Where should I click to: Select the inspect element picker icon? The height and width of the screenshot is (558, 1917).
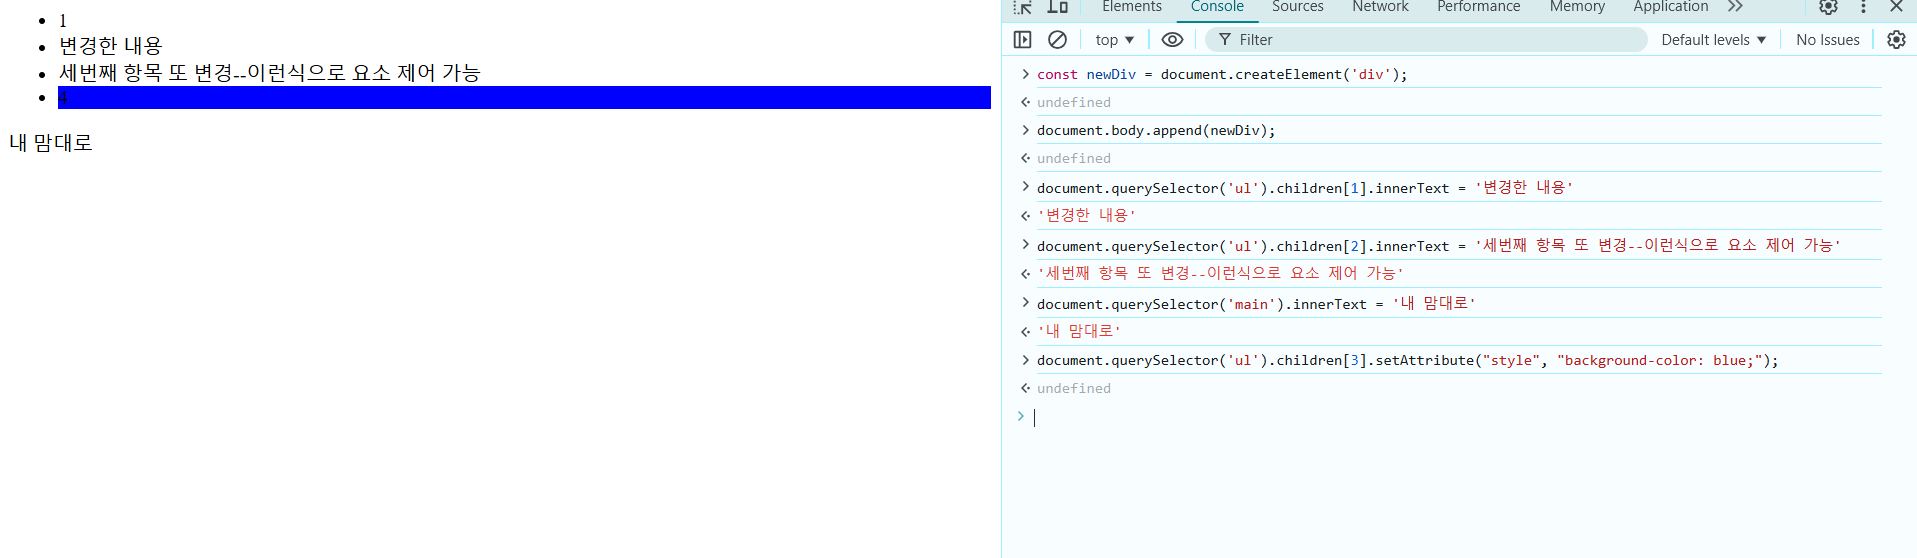[x=1022, y=7]
